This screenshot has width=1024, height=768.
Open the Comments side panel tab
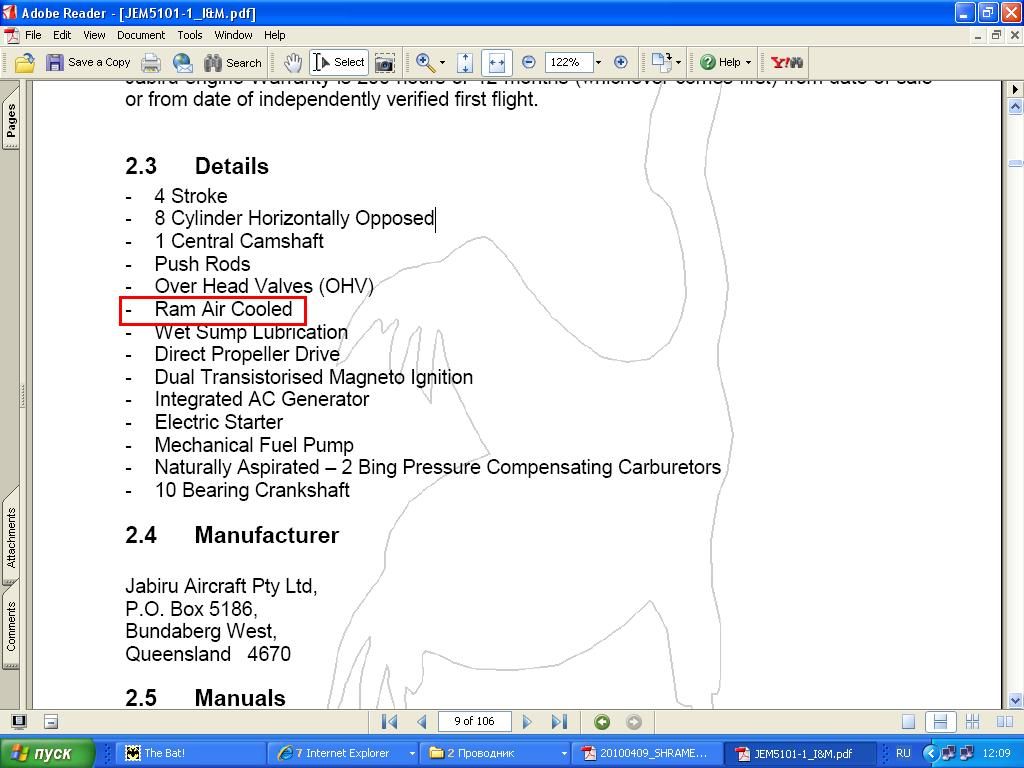[x=11, y=626]
